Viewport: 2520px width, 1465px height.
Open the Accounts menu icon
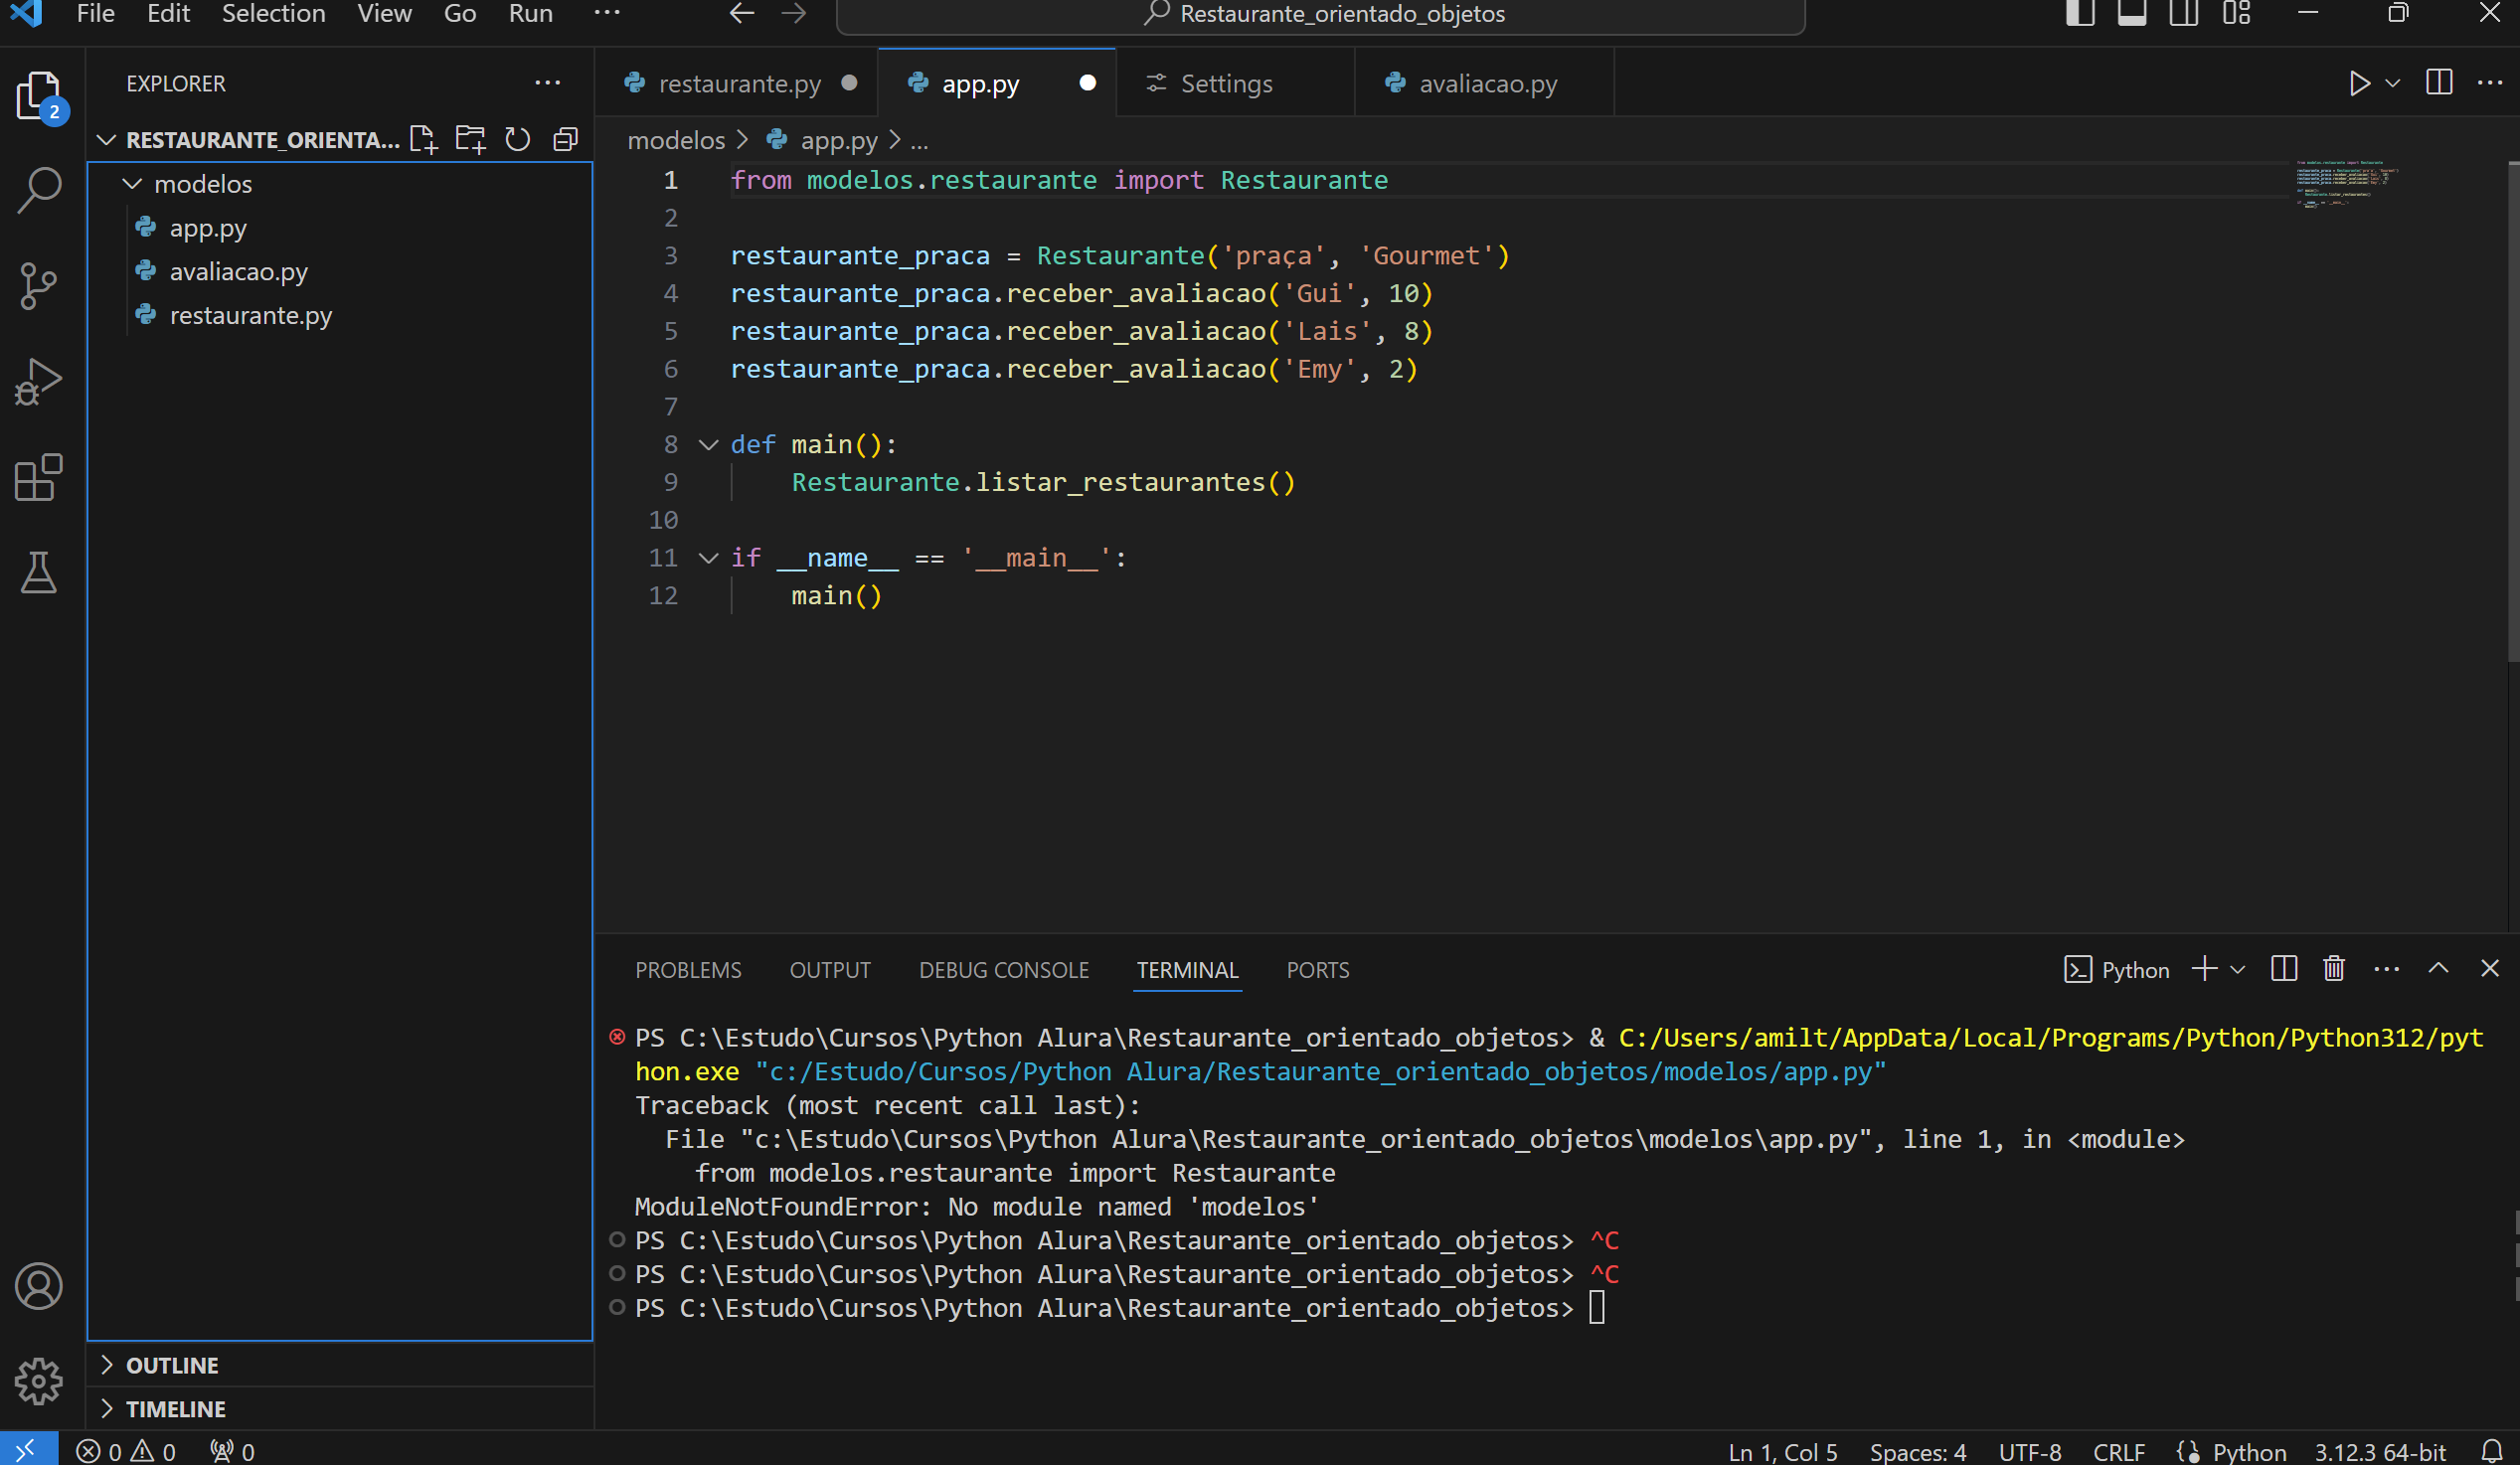coord(39,1286)
